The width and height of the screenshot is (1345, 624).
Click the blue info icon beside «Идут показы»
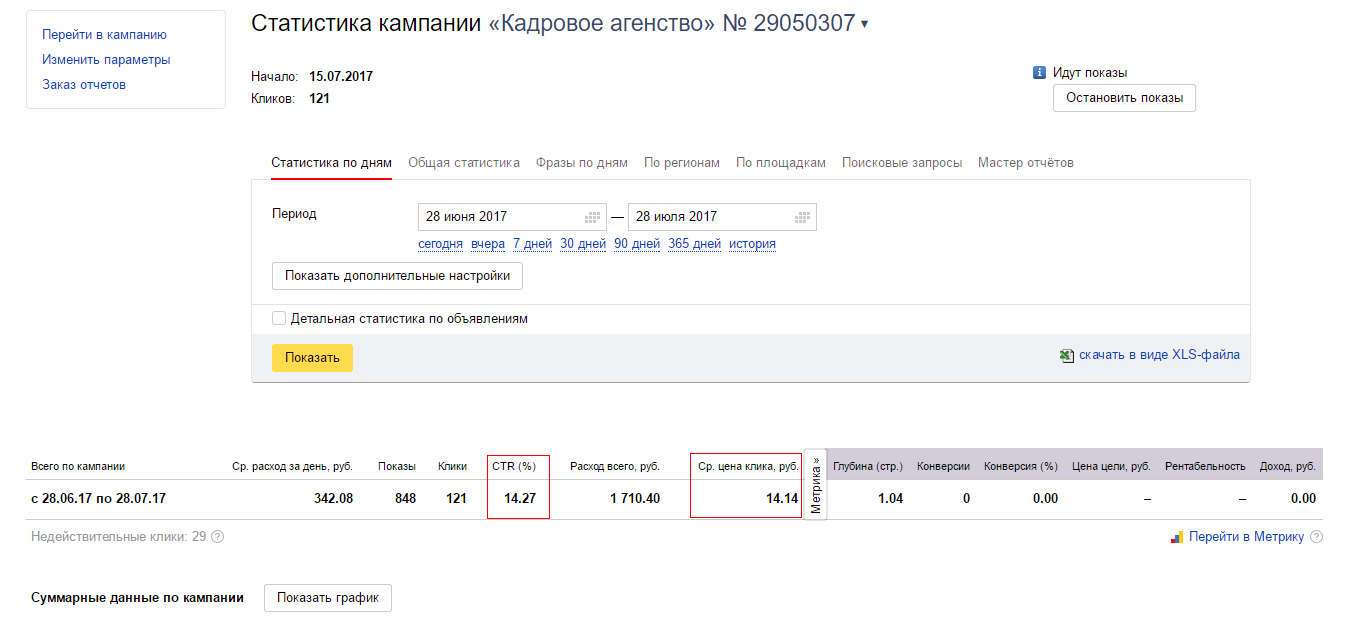[1039, 73]
